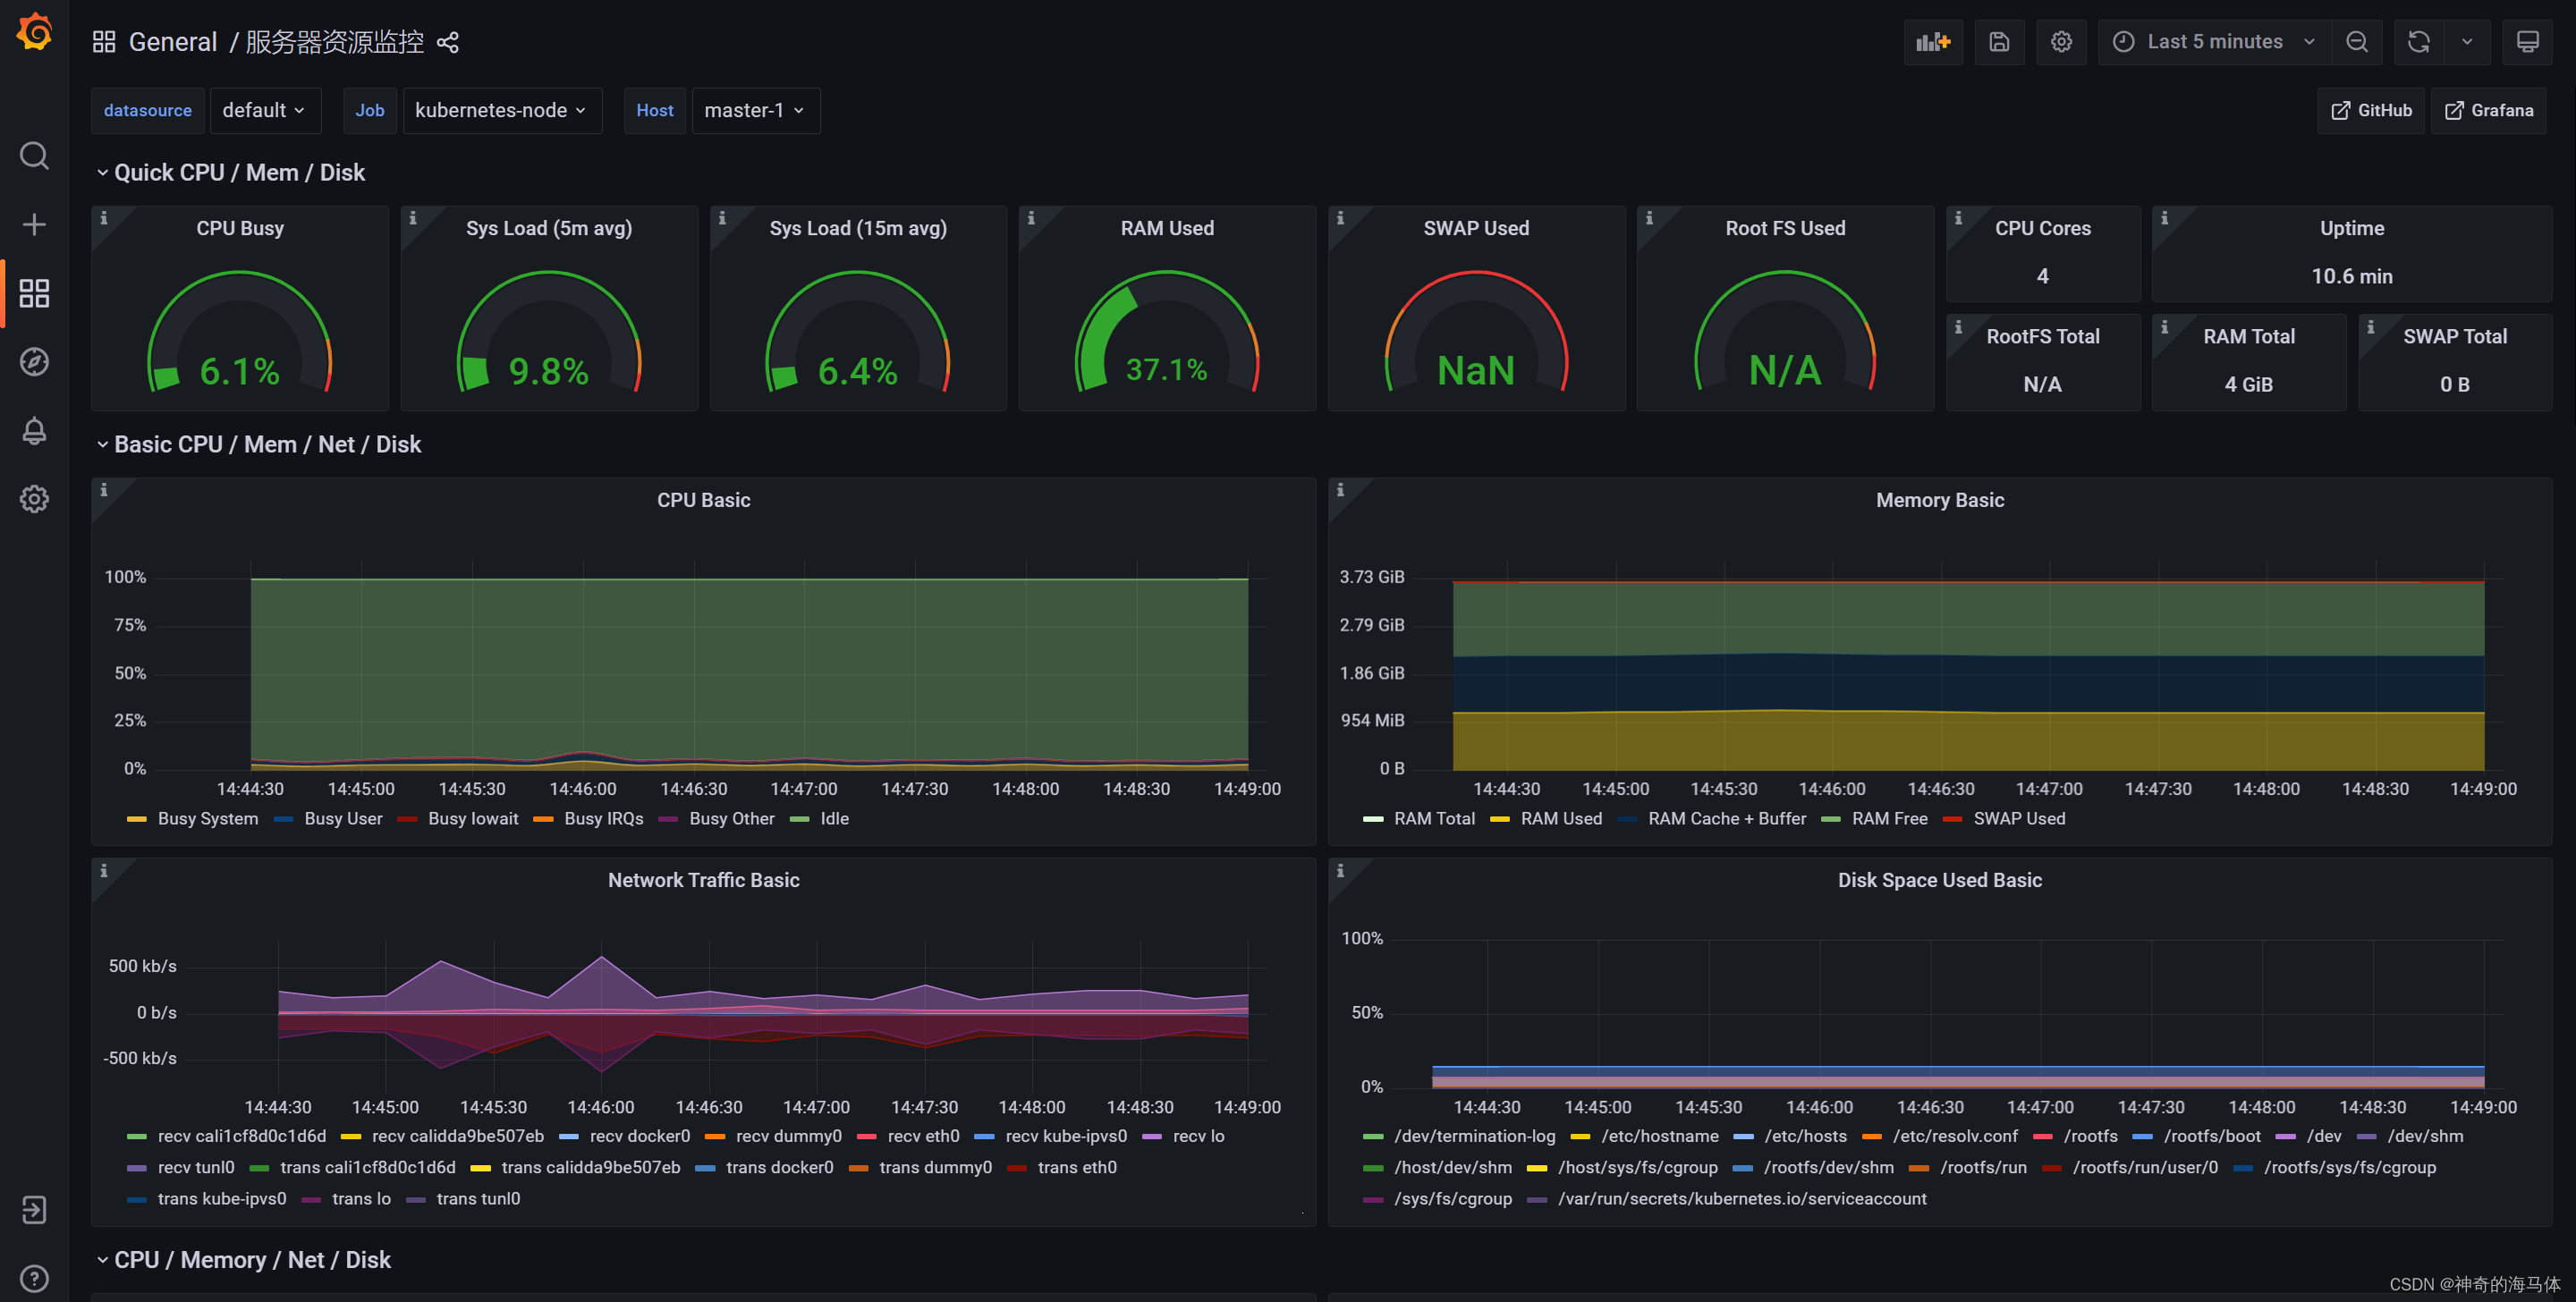The height and width of the screenshot is (1302, 2576).
Task: Toggle the Busy System series in legend
Action: [208, 819]
